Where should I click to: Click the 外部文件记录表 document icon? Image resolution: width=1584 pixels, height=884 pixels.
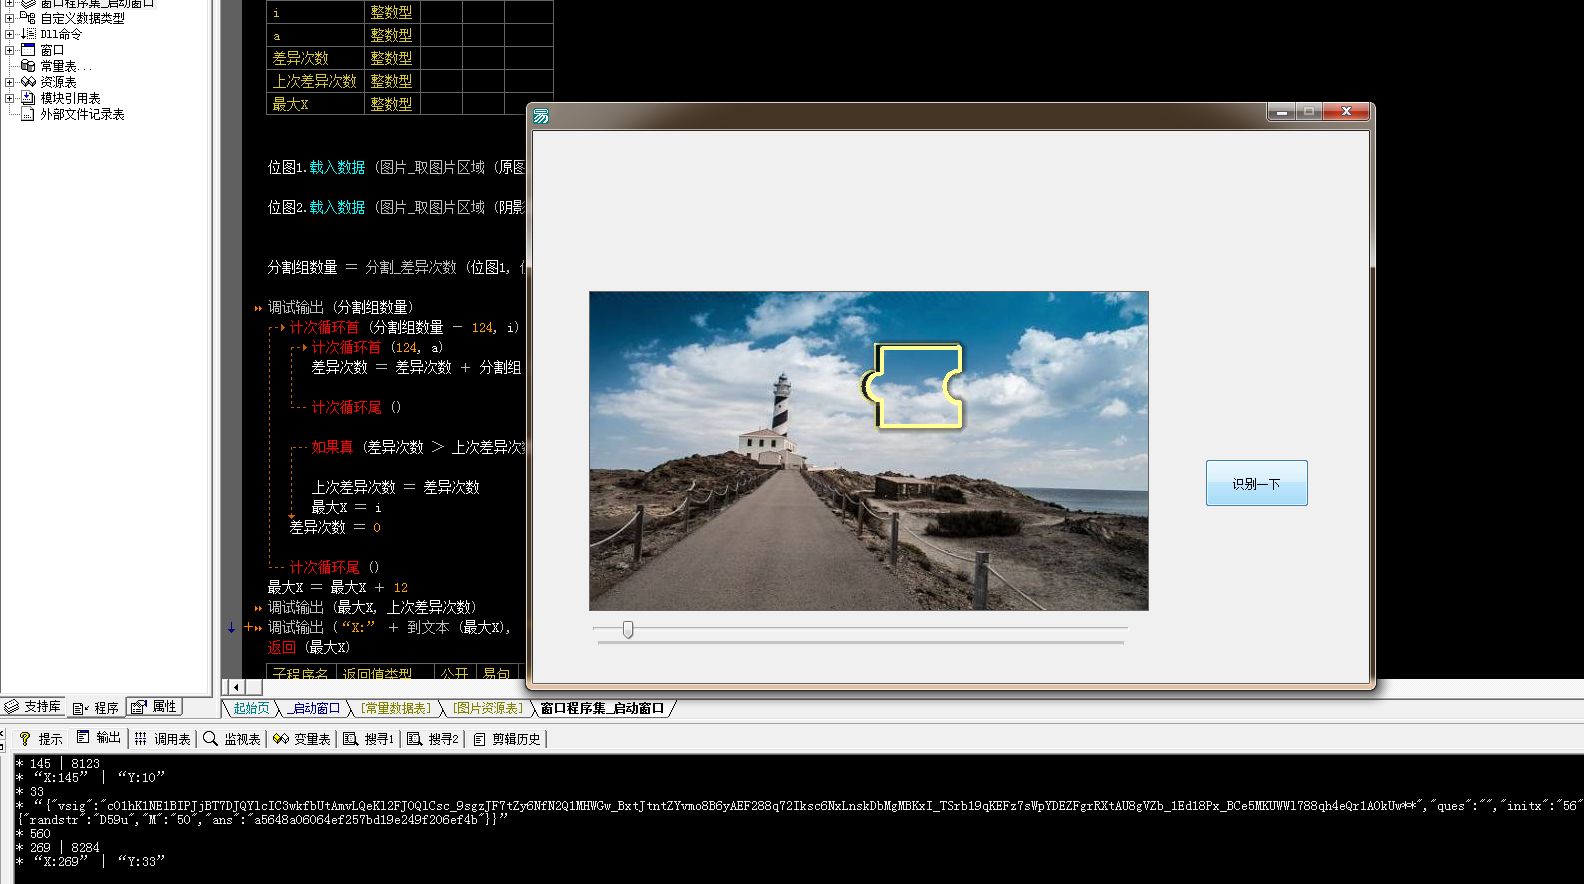pyautogui.click(x=28, y=114)
